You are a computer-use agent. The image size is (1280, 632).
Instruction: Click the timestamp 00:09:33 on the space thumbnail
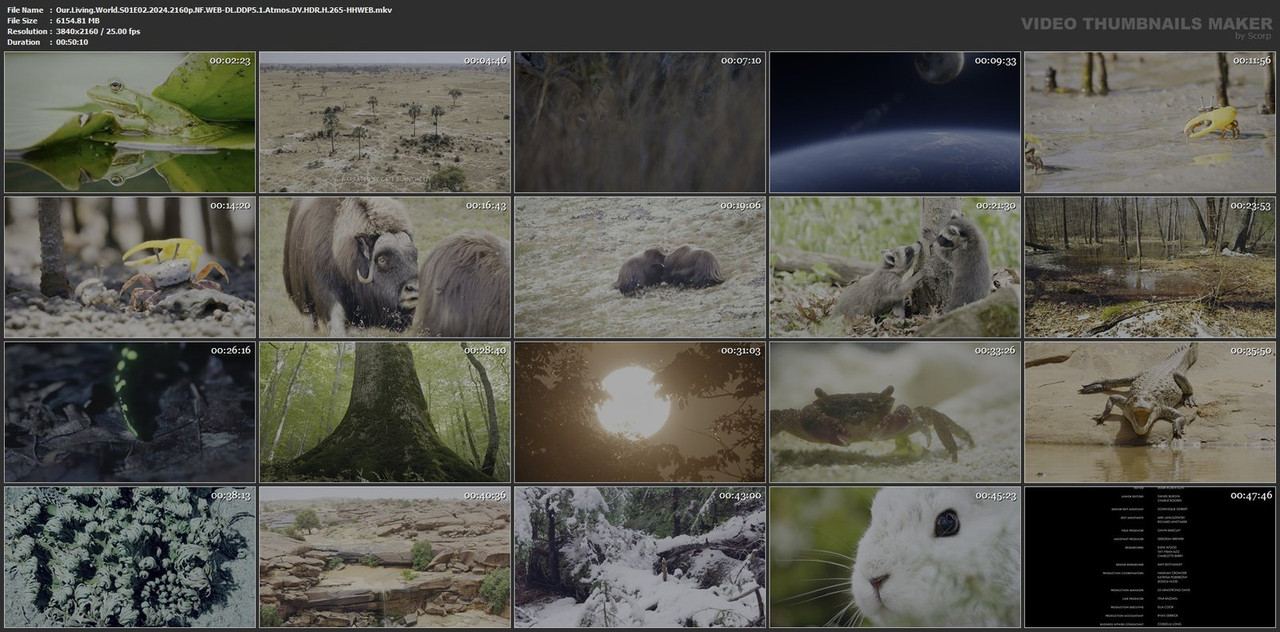(995, 61)
